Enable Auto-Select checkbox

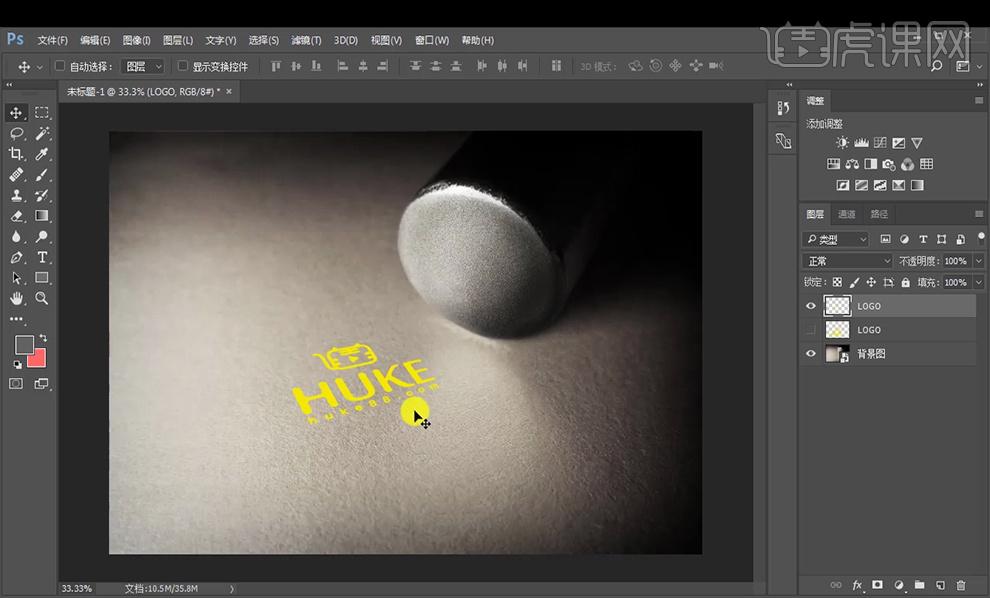[x=60, y=66]
